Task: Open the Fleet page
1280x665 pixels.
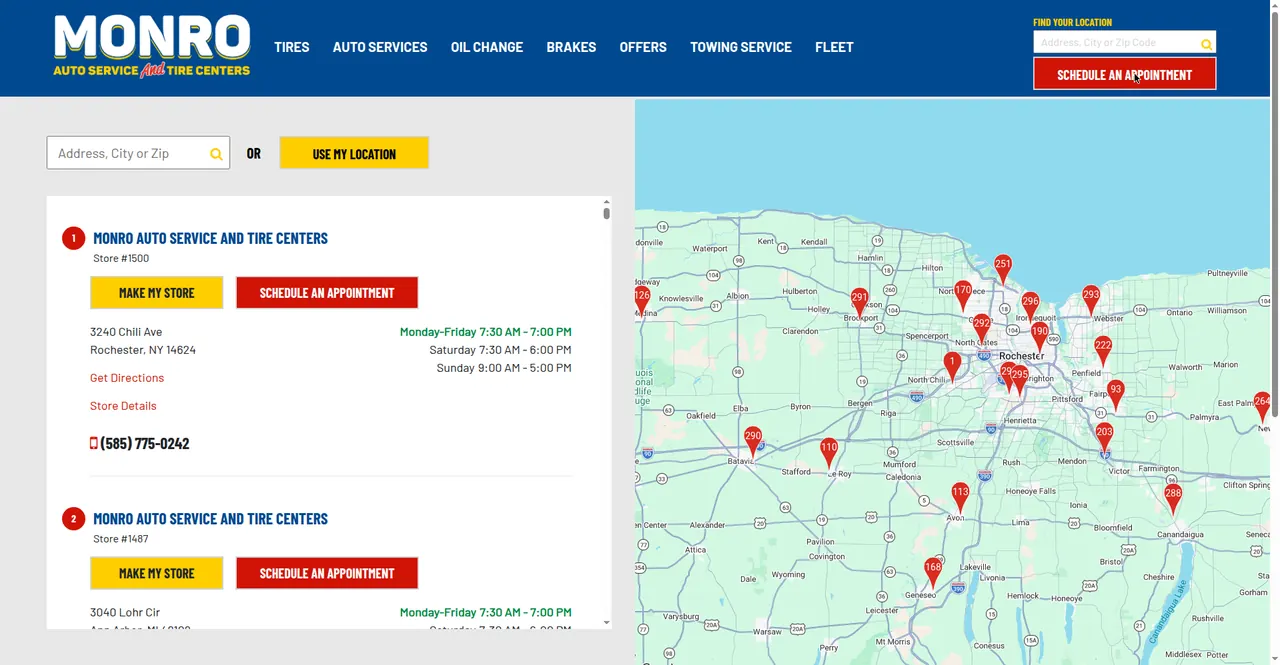Action: pyautogui.click(x=834, y=47)
